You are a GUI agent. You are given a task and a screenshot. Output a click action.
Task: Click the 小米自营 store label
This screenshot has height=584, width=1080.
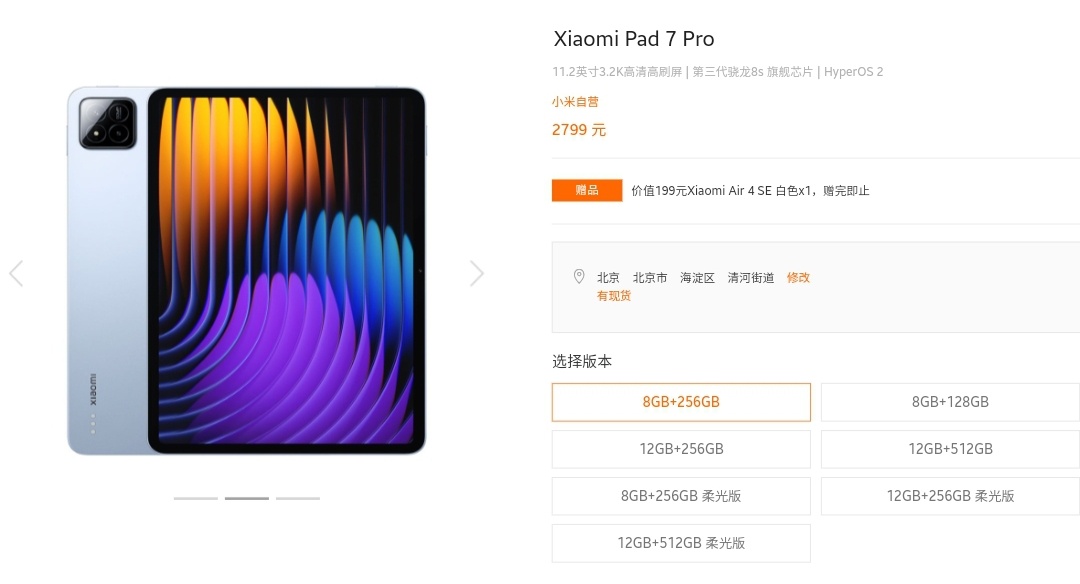pos(575,102)
